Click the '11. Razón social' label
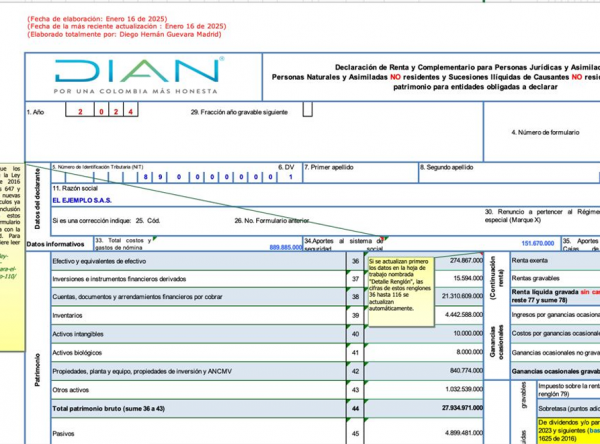600x444 pixels. click(75, 188)
